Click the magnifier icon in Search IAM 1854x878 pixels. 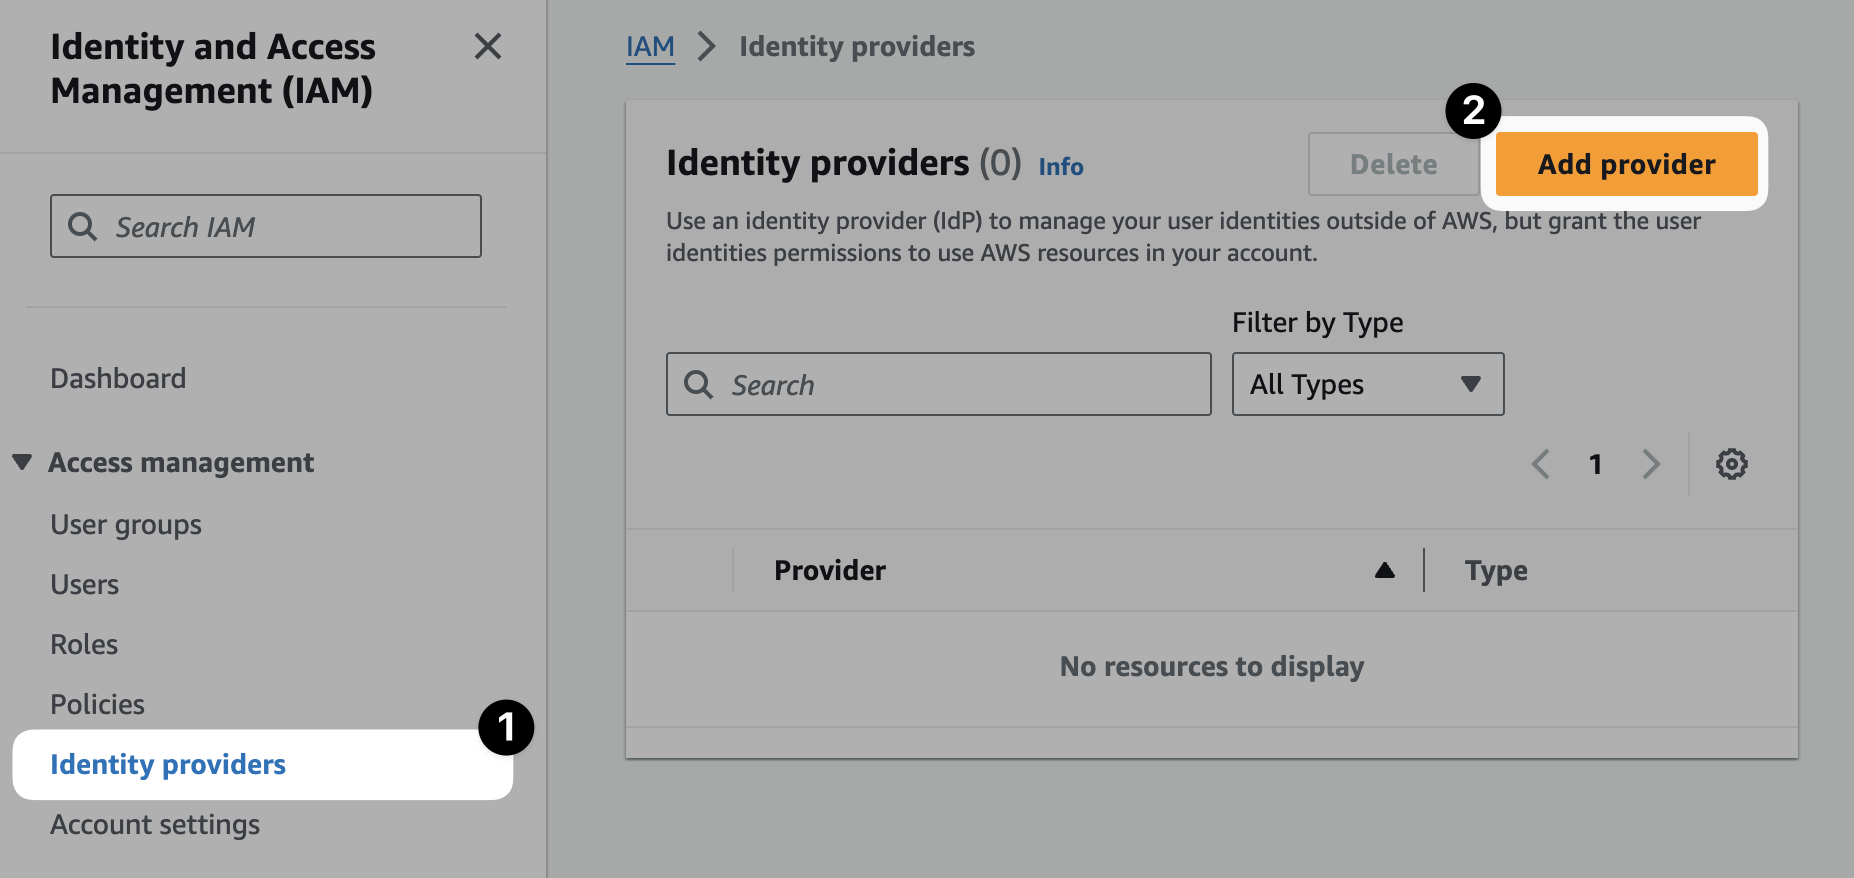pyautogui.click(x=83, y=227)
